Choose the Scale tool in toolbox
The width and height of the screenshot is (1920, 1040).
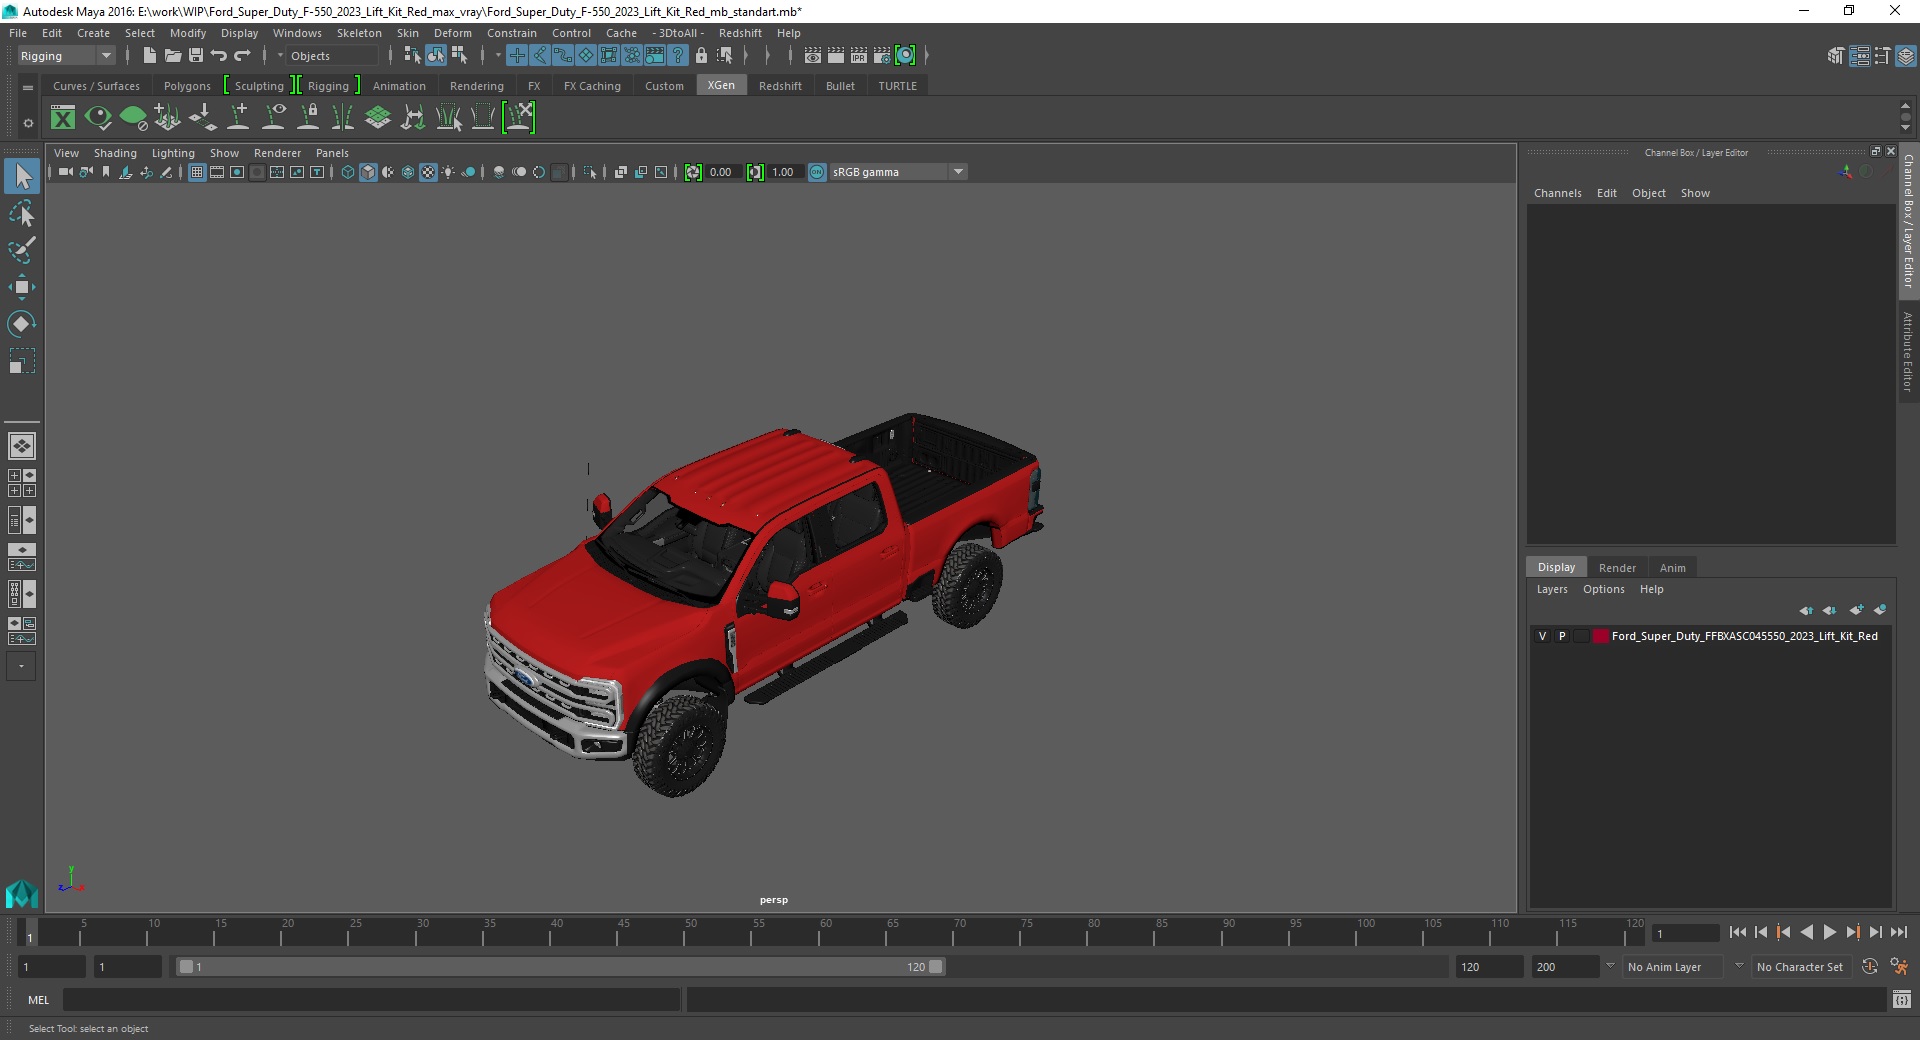22,361
